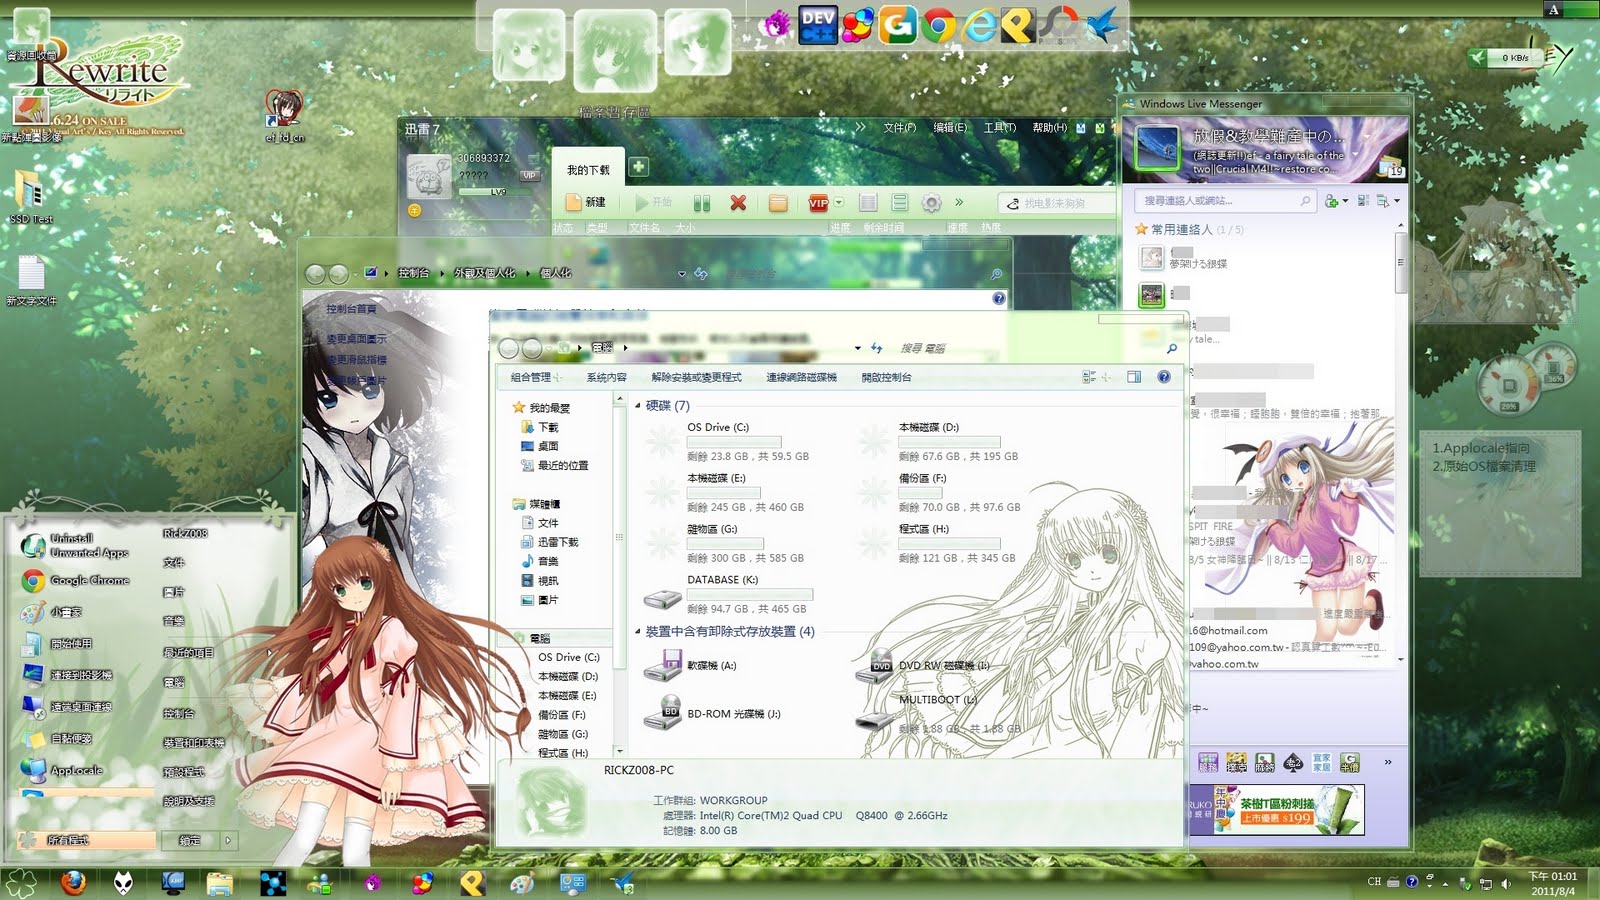1600x900 pixels.
Task: Open 新文字文件 text file on desktop
Action: [x=31, y=280]
